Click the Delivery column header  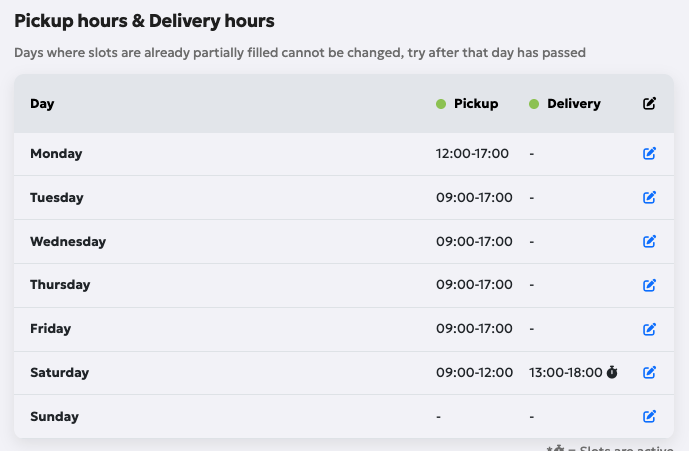click(x=573, y=104)
